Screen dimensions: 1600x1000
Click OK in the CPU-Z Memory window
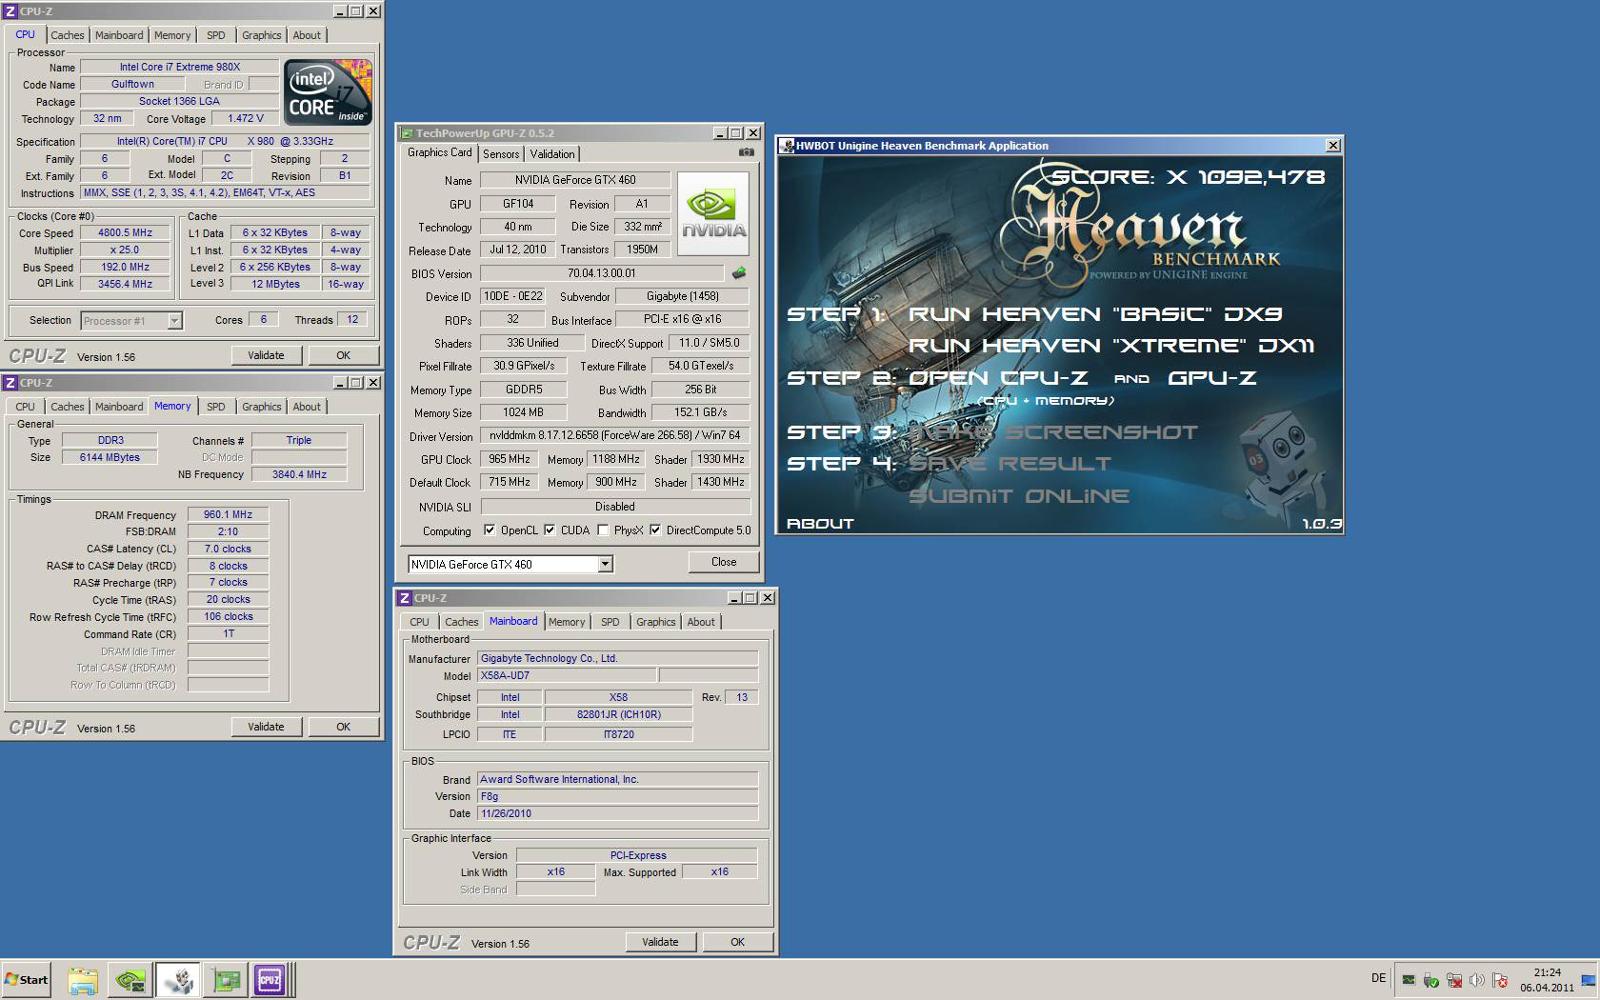(x=343, y=727)
